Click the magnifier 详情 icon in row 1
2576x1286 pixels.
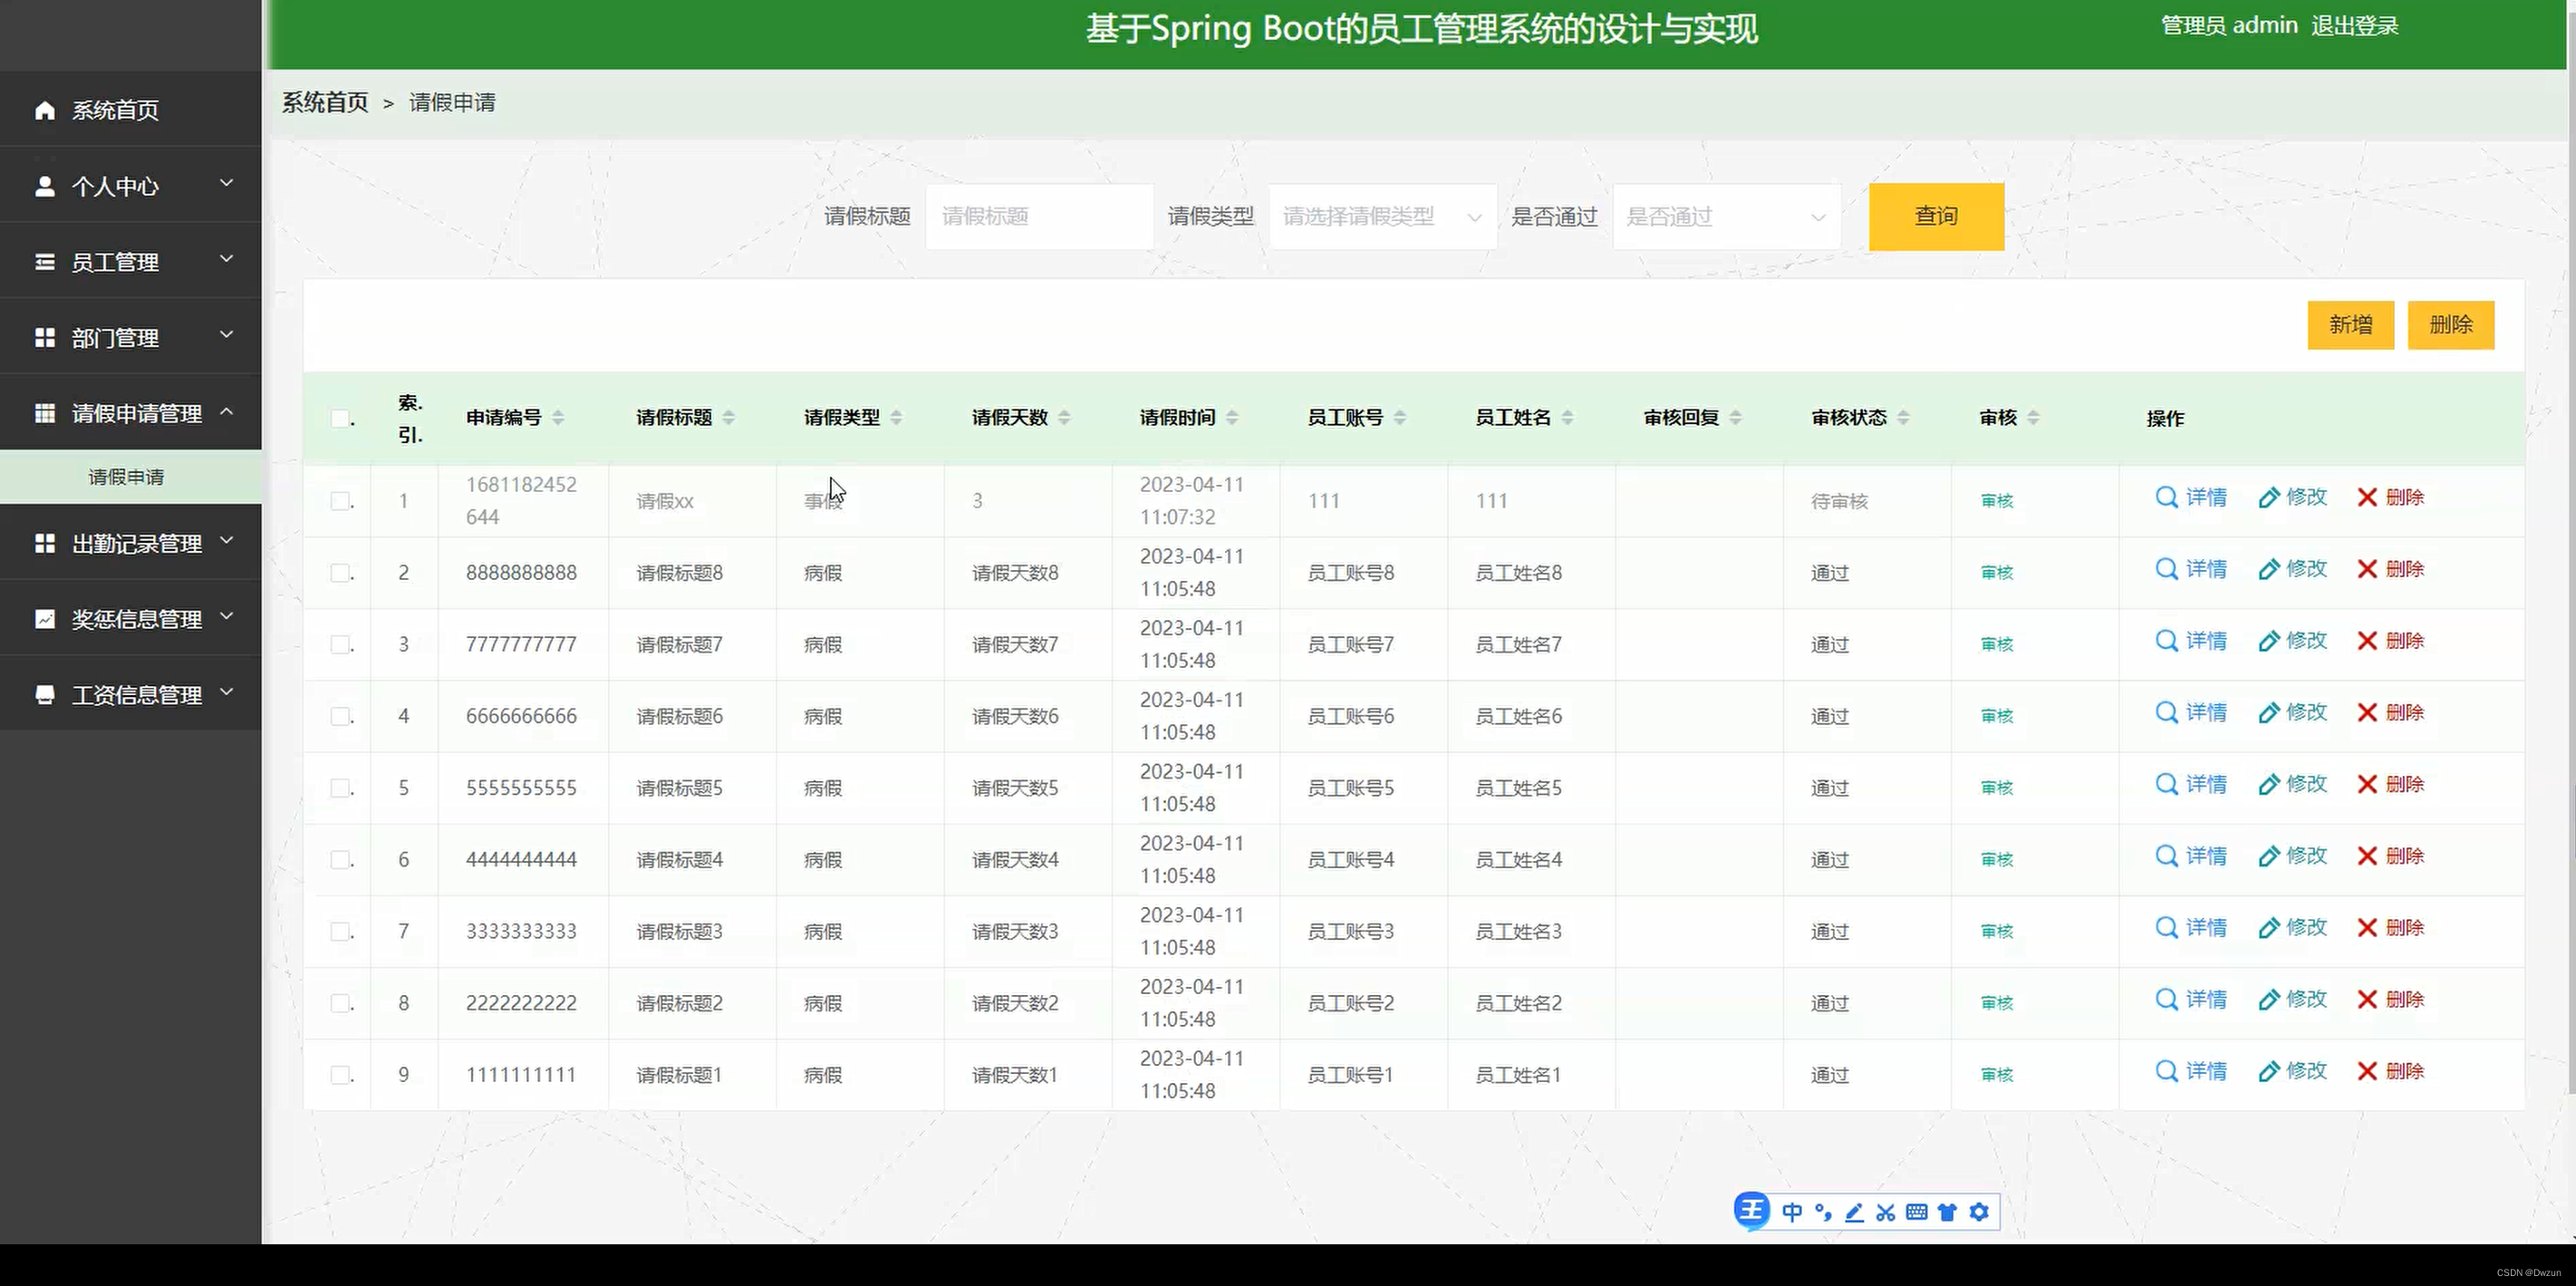[2166, 497]
